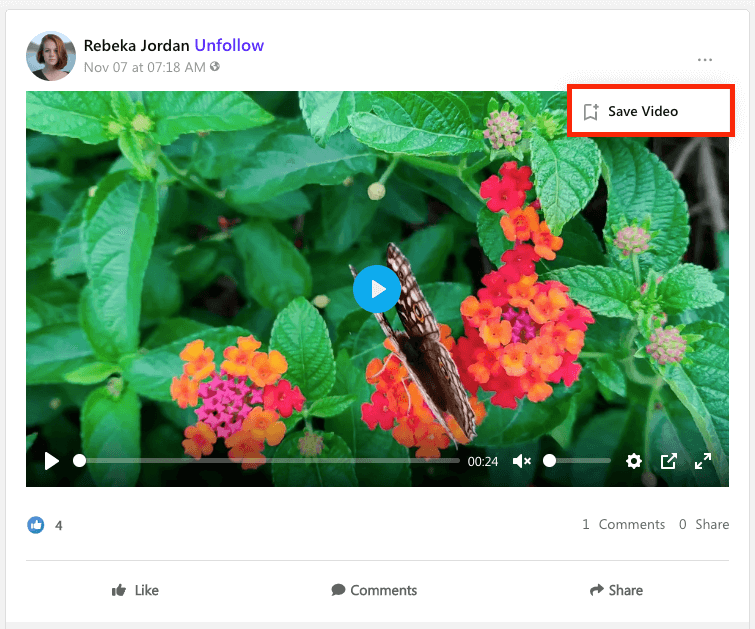Open the three-dot post options menu
Screen dimensions: 755x629
pyautogui.click(x=705, y=60)
